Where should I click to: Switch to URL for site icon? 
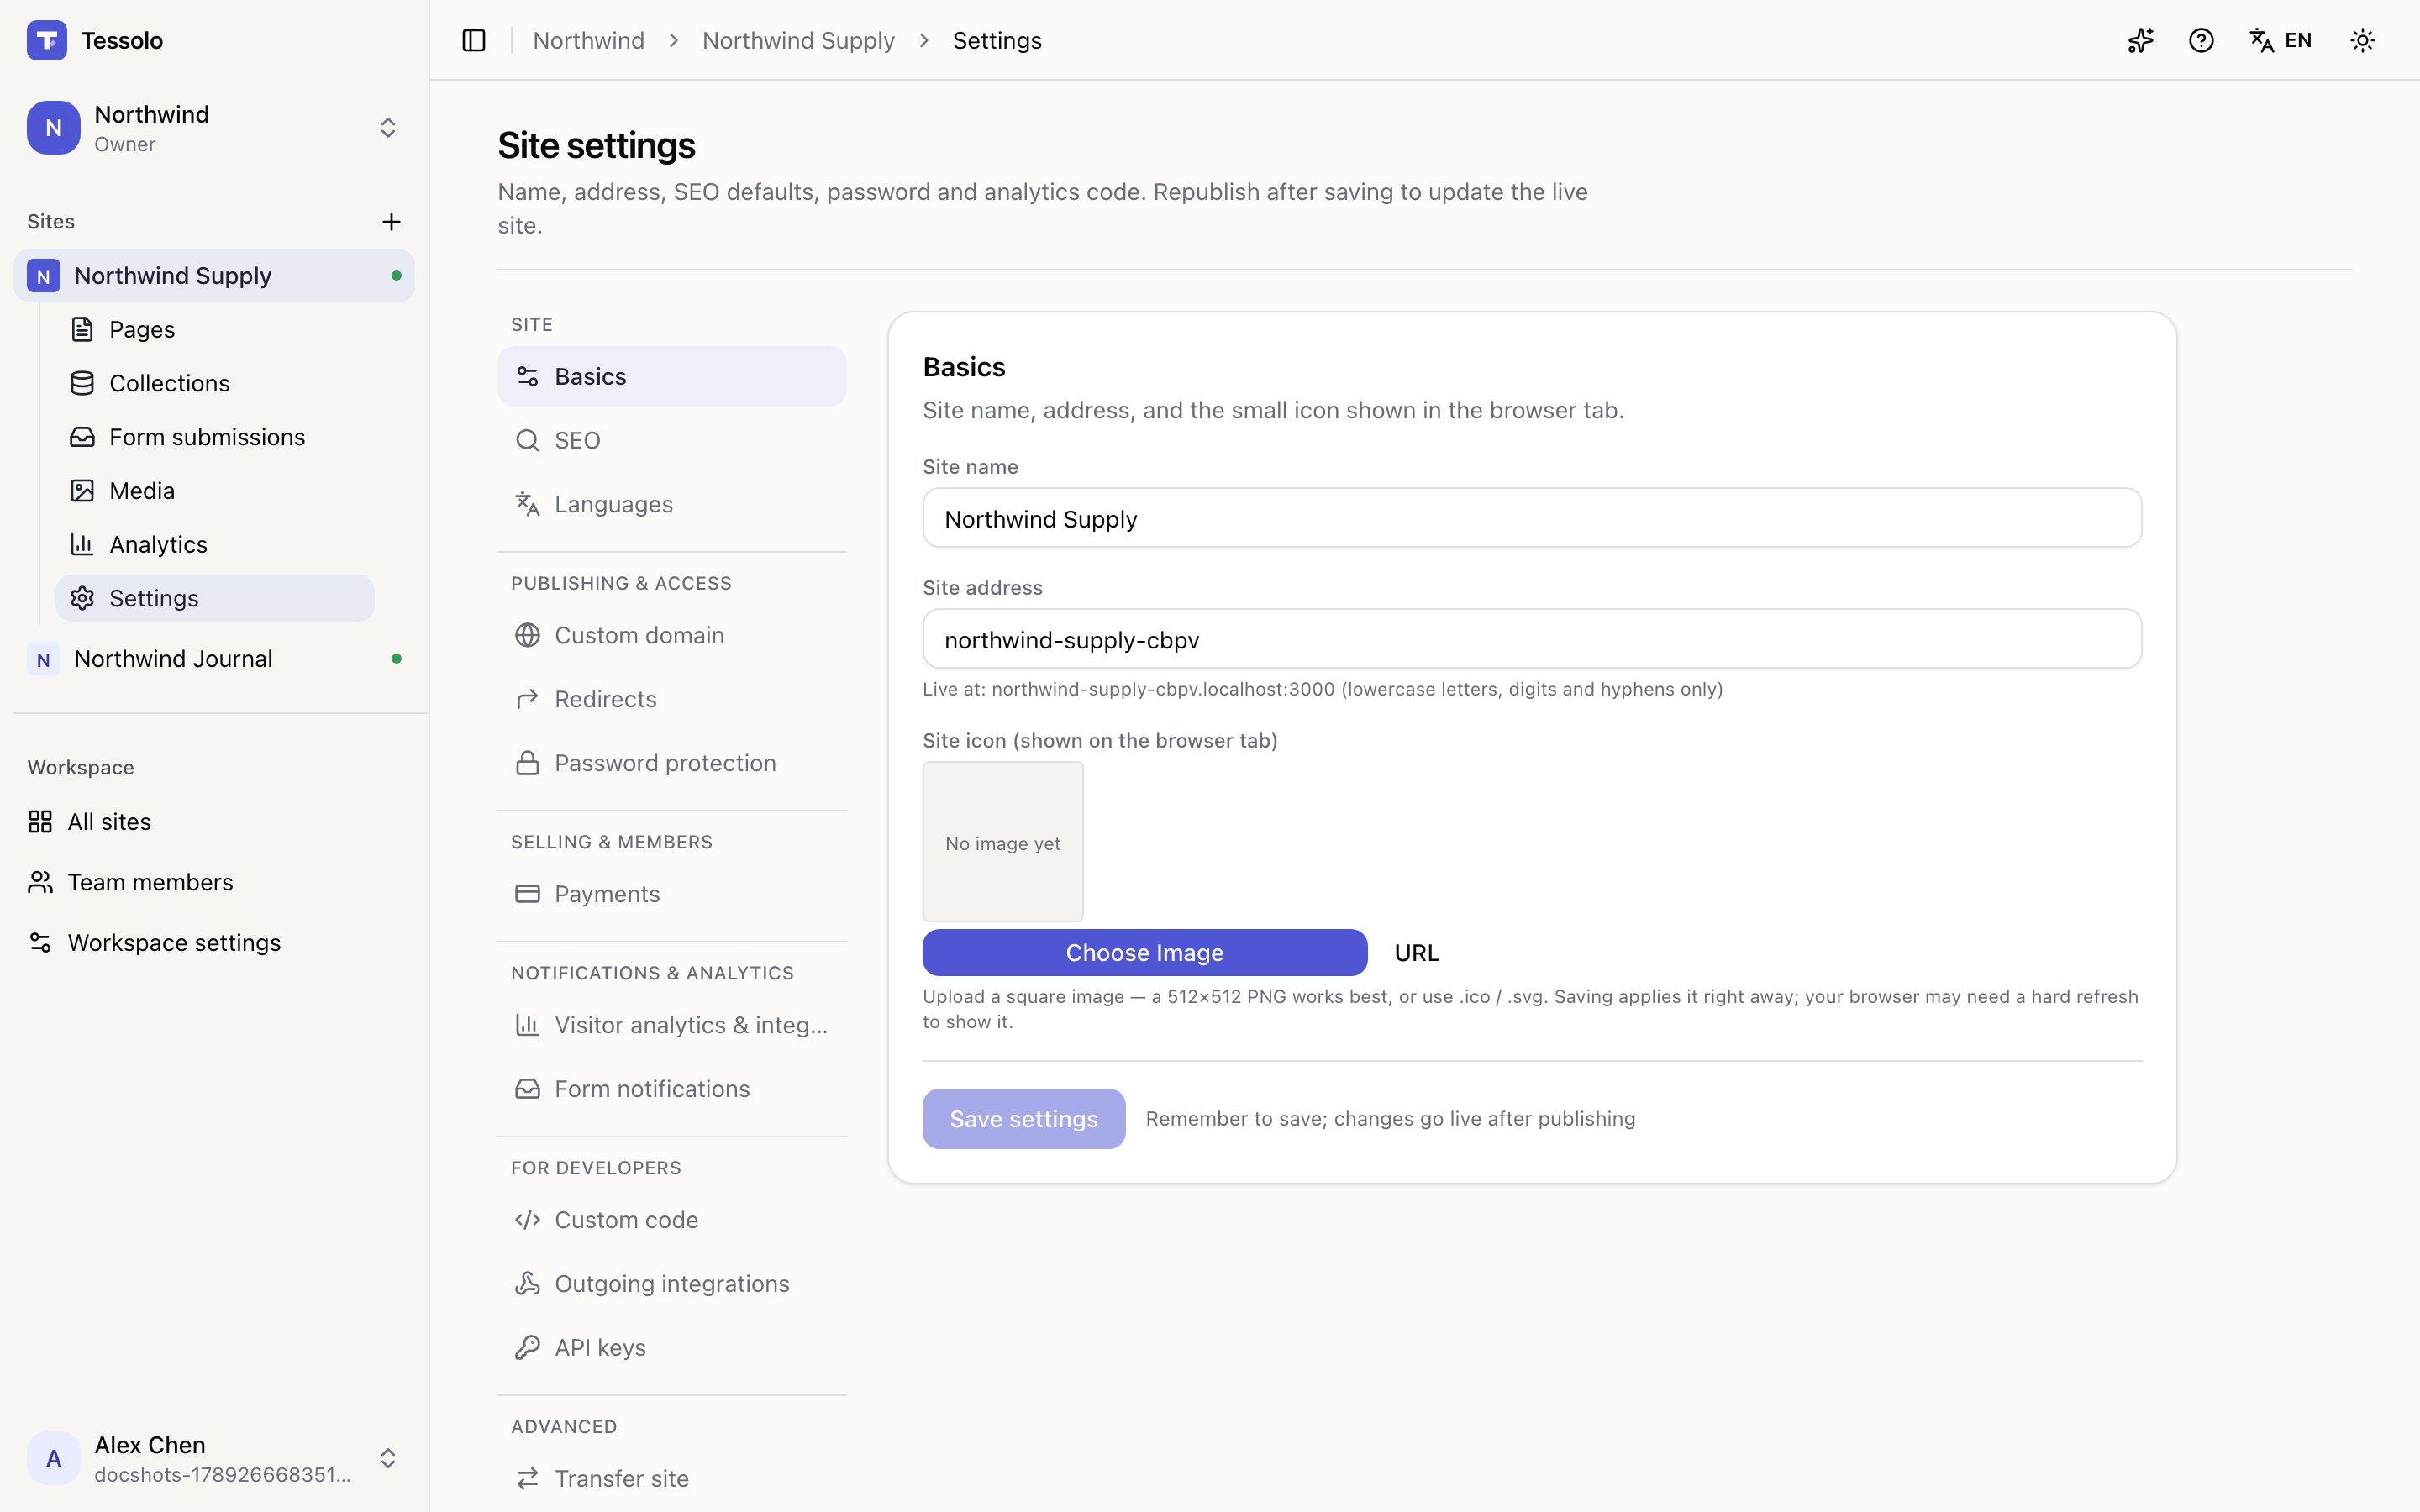[x=1417, y=953]
